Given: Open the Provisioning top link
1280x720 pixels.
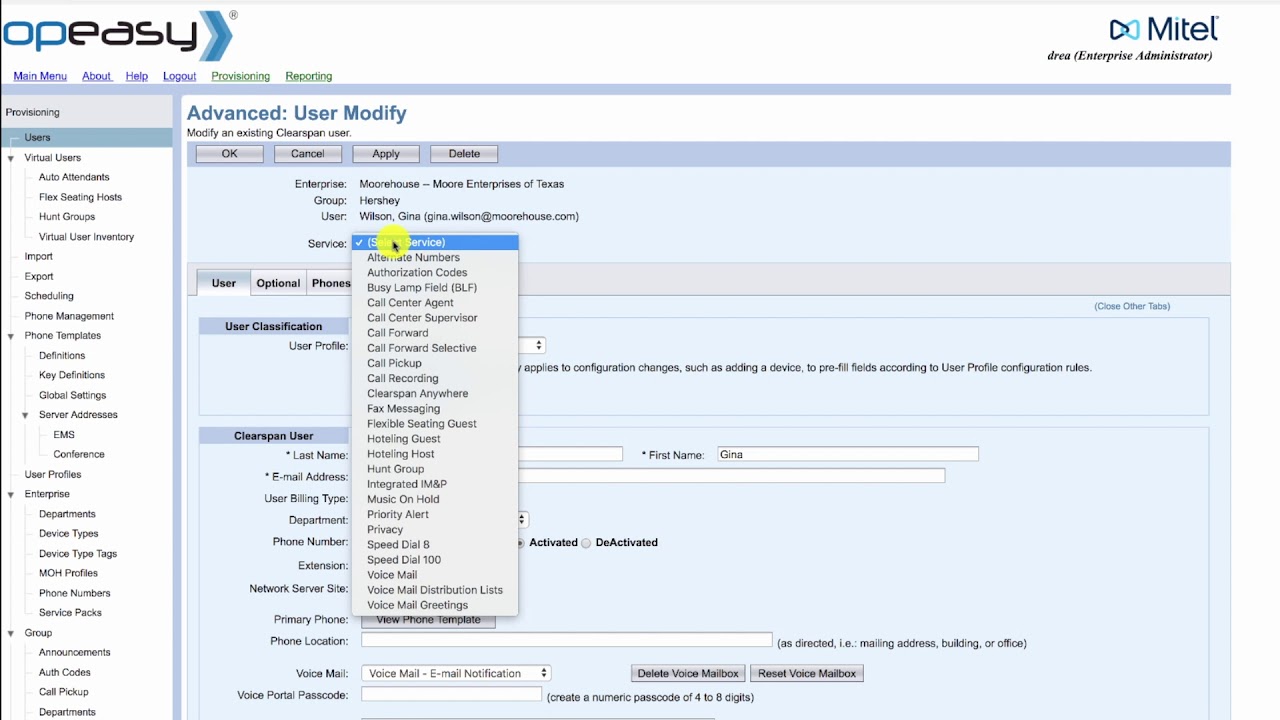Looking at the screenshot, I should 240,76.
